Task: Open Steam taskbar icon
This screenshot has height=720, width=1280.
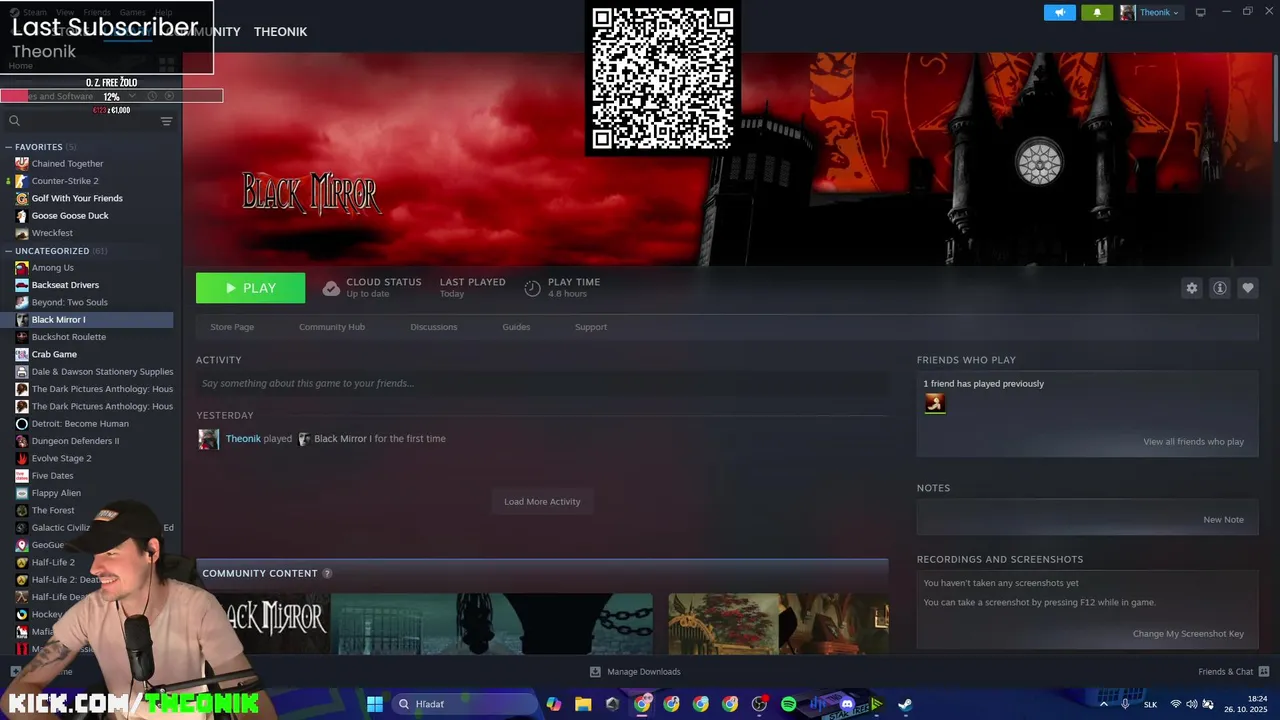Action: point(905,704)
